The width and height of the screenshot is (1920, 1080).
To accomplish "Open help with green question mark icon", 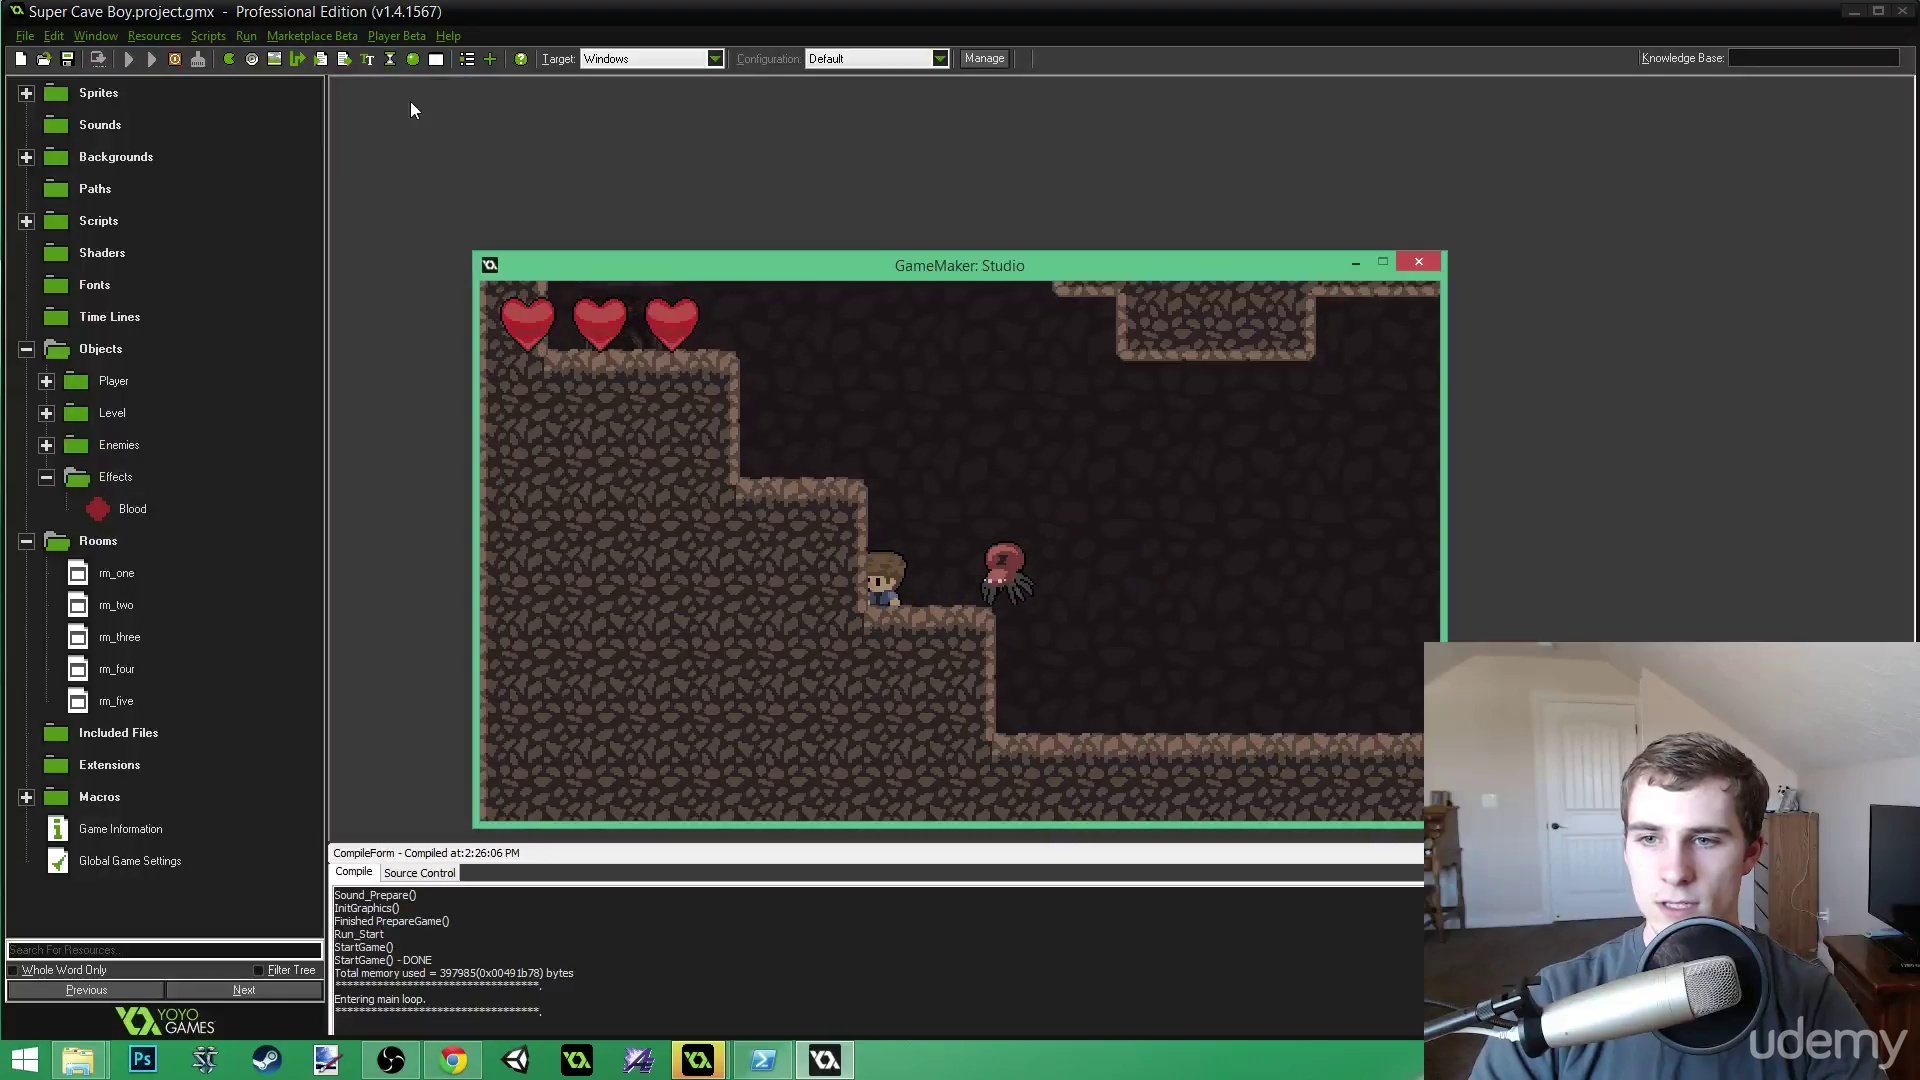I will click(521, 59).
